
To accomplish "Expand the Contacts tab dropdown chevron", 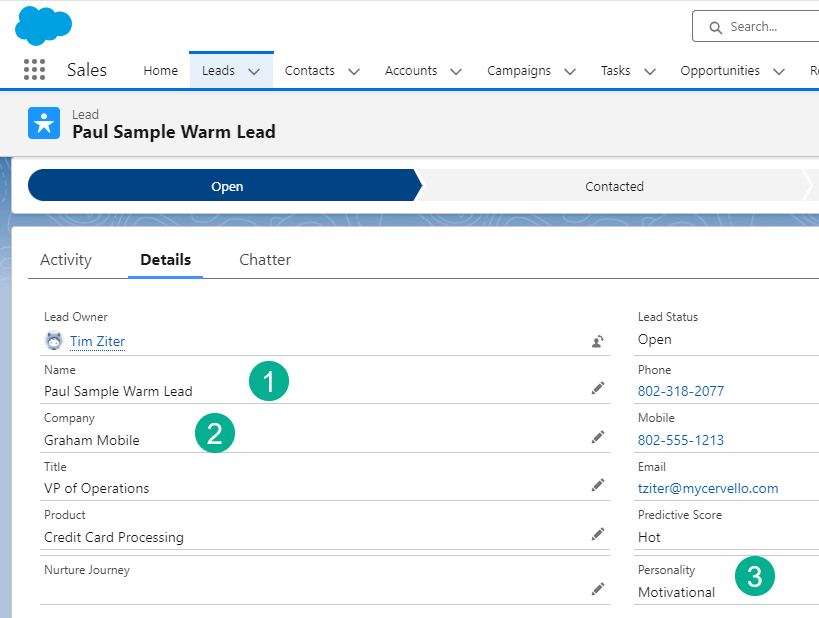I will [x=353, y=71].
